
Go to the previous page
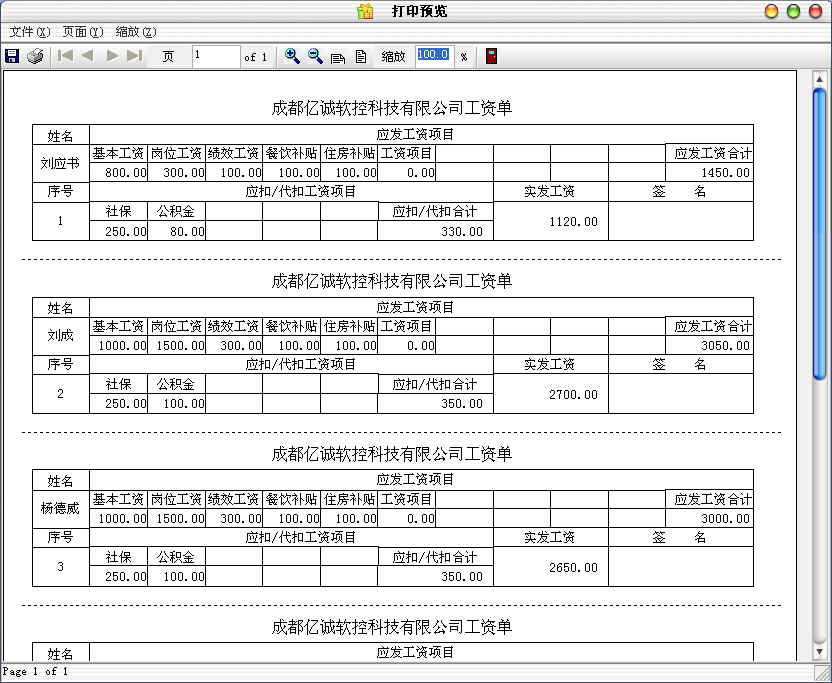(87, 56)
